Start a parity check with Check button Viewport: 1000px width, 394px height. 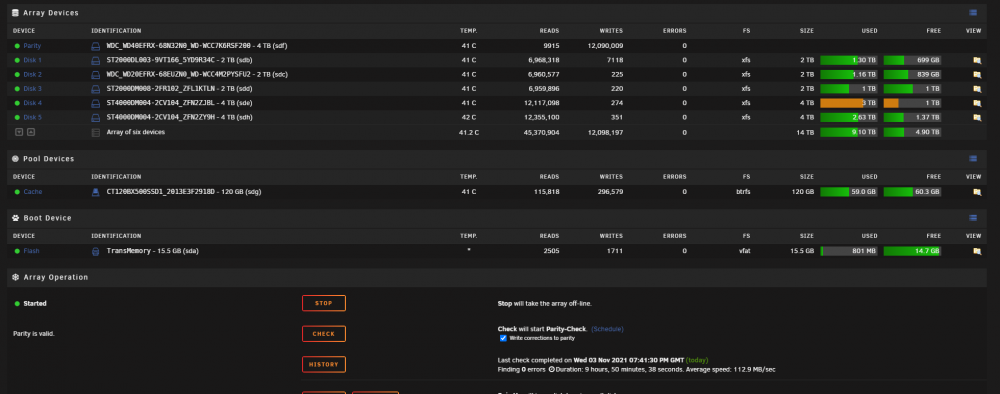(324, 334)
